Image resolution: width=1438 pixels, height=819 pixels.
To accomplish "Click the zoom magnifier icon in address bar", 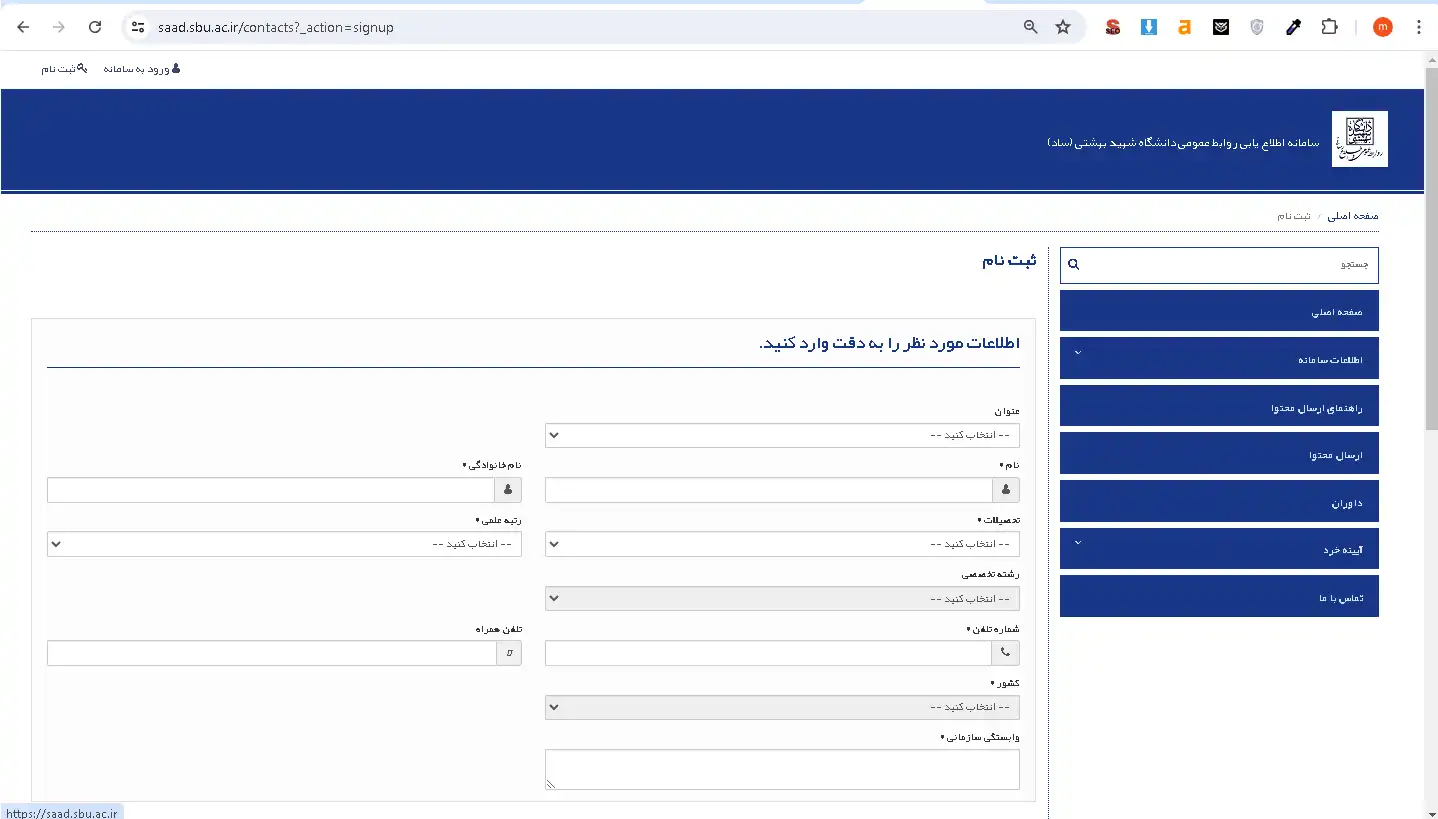I will point(1031,27).
